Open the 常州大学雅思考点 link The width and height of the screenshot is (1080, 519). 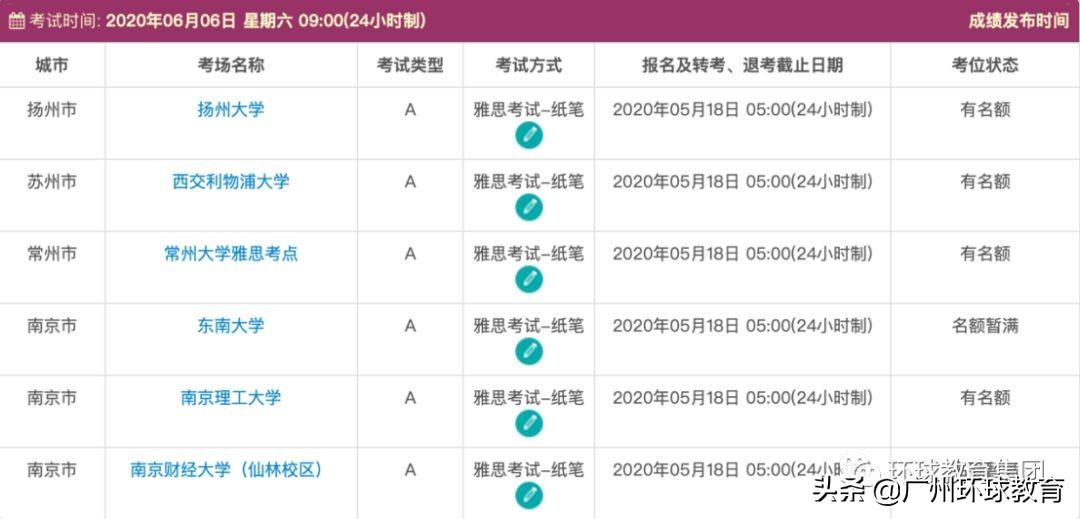click(231, 254)
